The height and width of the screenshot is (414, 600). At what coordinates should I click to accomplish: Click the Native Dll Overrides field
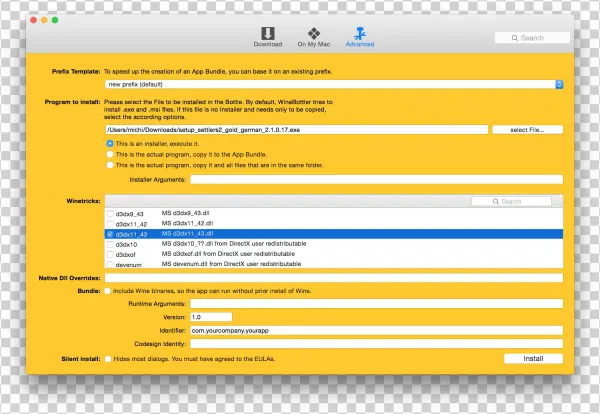[334, 278]
